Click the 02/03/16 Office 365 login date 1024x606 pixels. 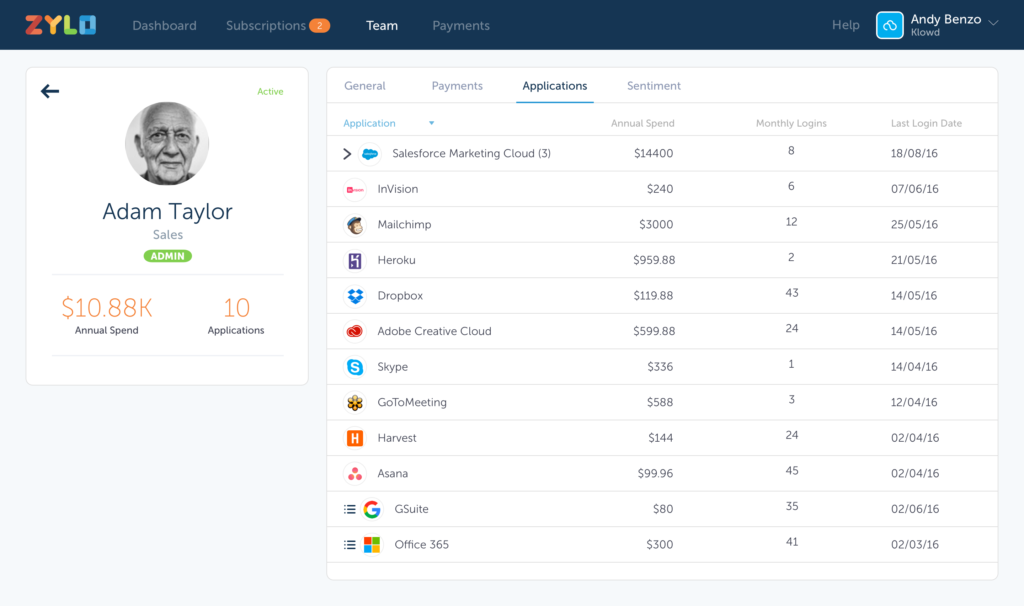(x=915, y=545)
